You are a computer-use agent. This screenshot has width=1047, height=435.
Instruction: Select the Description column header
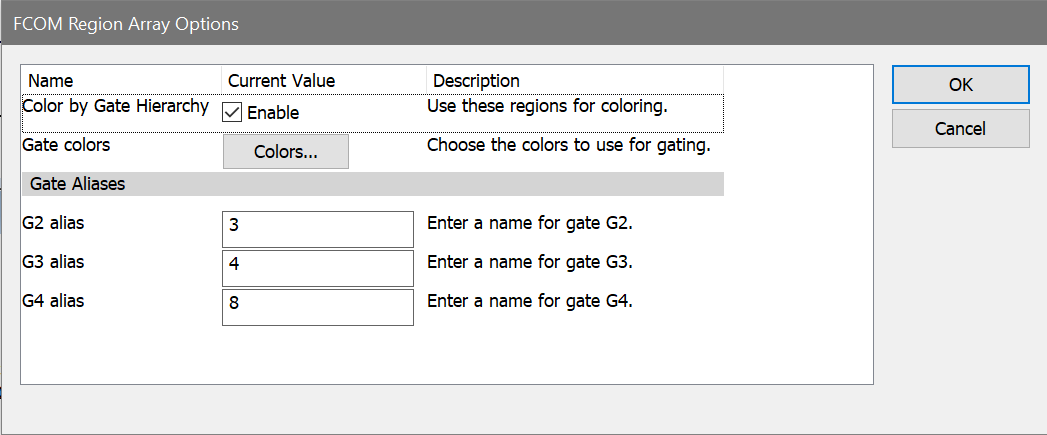point(476,80)
